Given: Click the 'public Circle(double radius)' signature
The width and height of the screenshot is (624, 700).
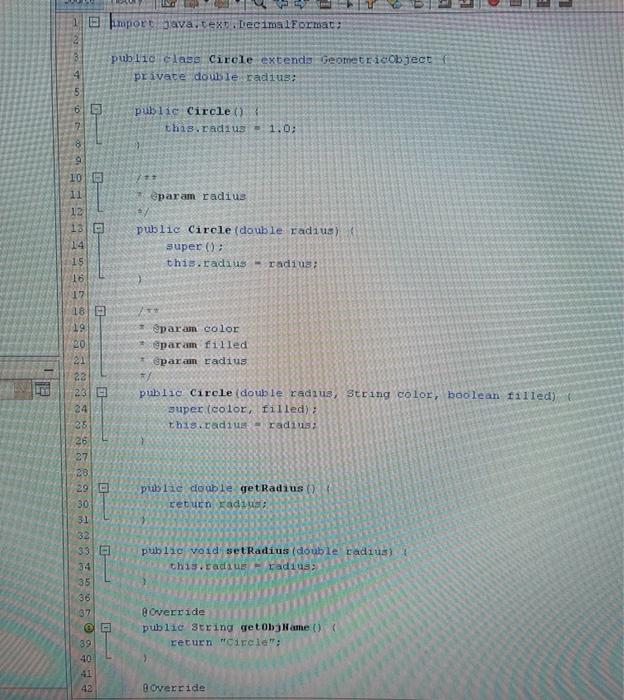Looking at the screenshot, I should point(237,230).
